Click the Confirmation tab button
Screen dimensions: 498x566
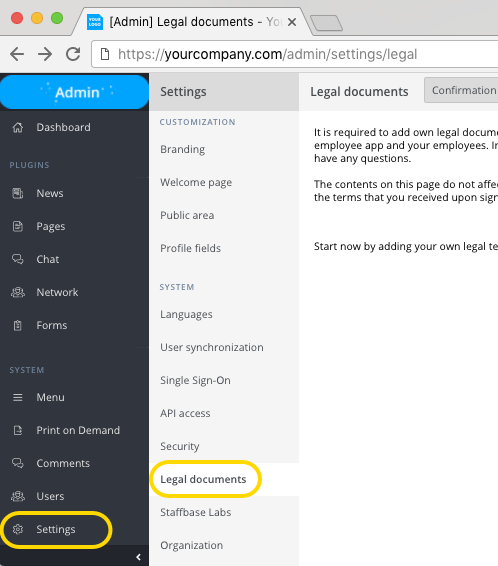tap(461, 90)
